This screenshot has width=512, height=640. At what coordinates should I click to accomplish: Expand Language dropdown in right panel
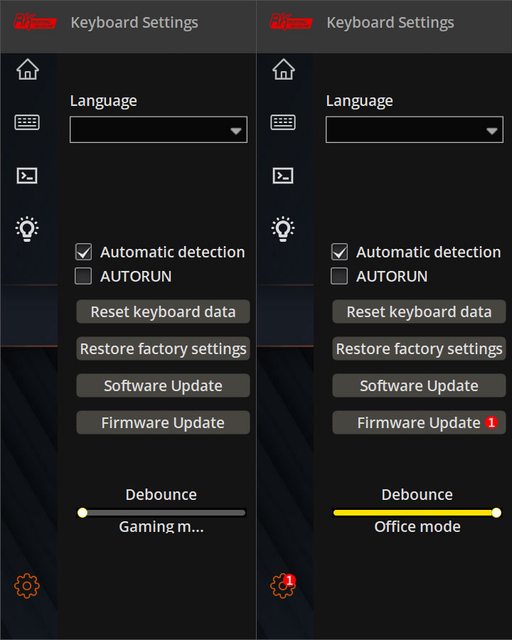click(414, 130)
